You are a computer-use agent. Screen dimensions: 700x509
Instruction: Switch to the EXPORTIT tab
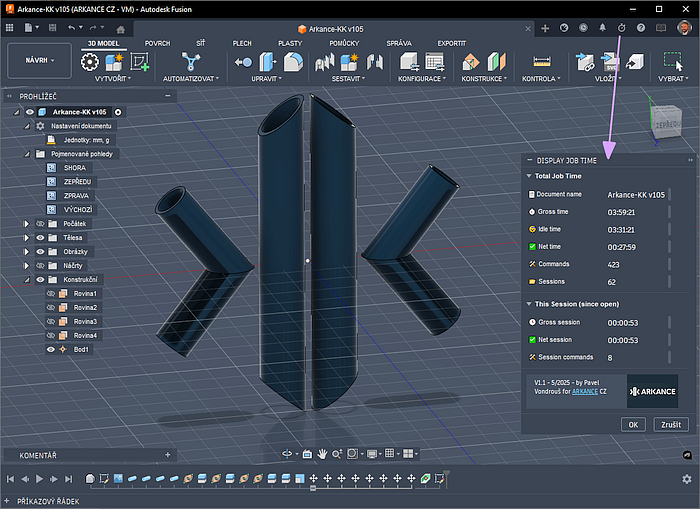451,43
